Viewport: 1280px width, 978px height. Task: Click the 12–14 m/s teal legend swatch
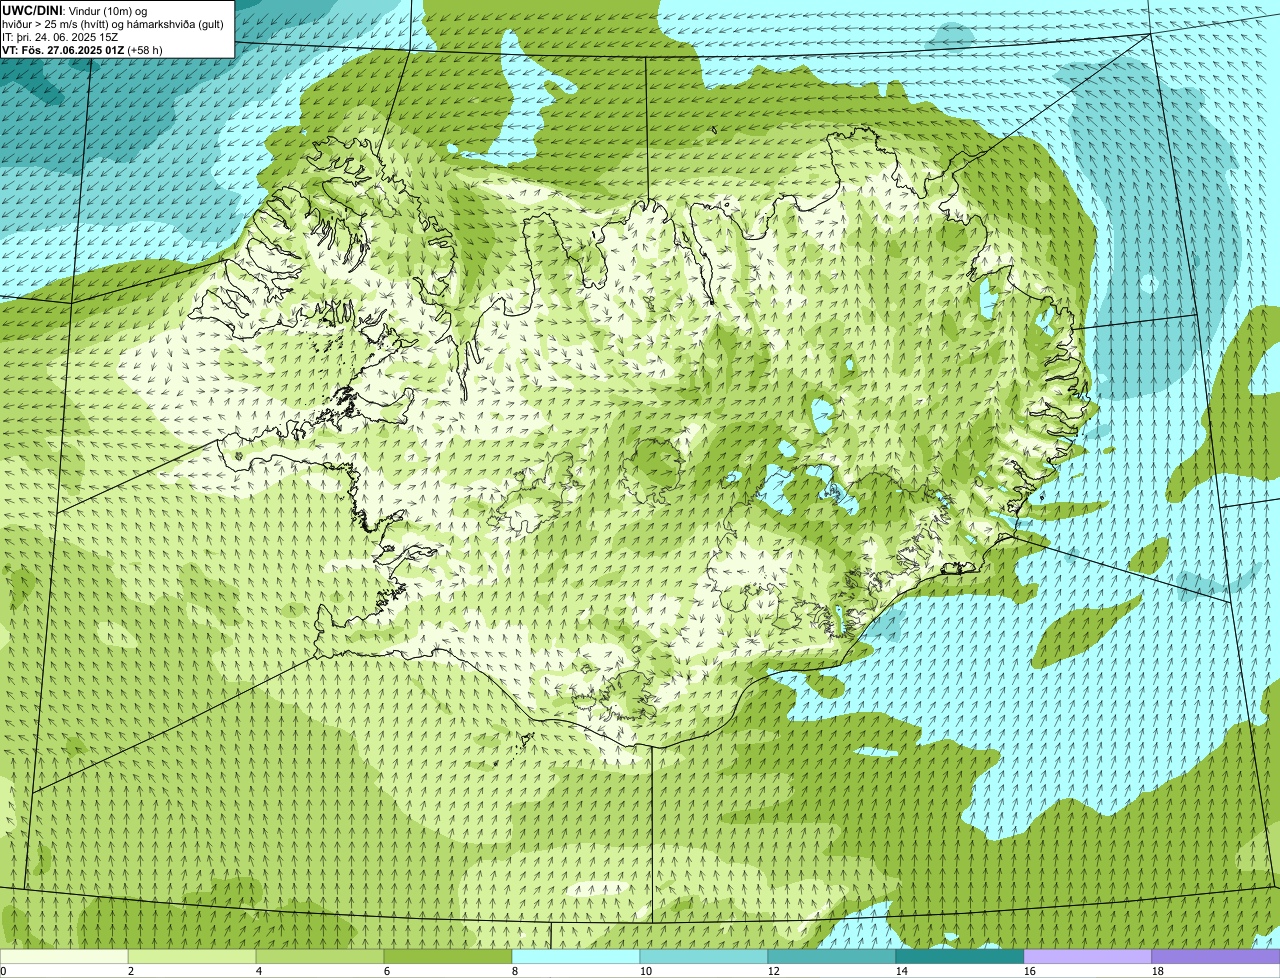(832, 956)
